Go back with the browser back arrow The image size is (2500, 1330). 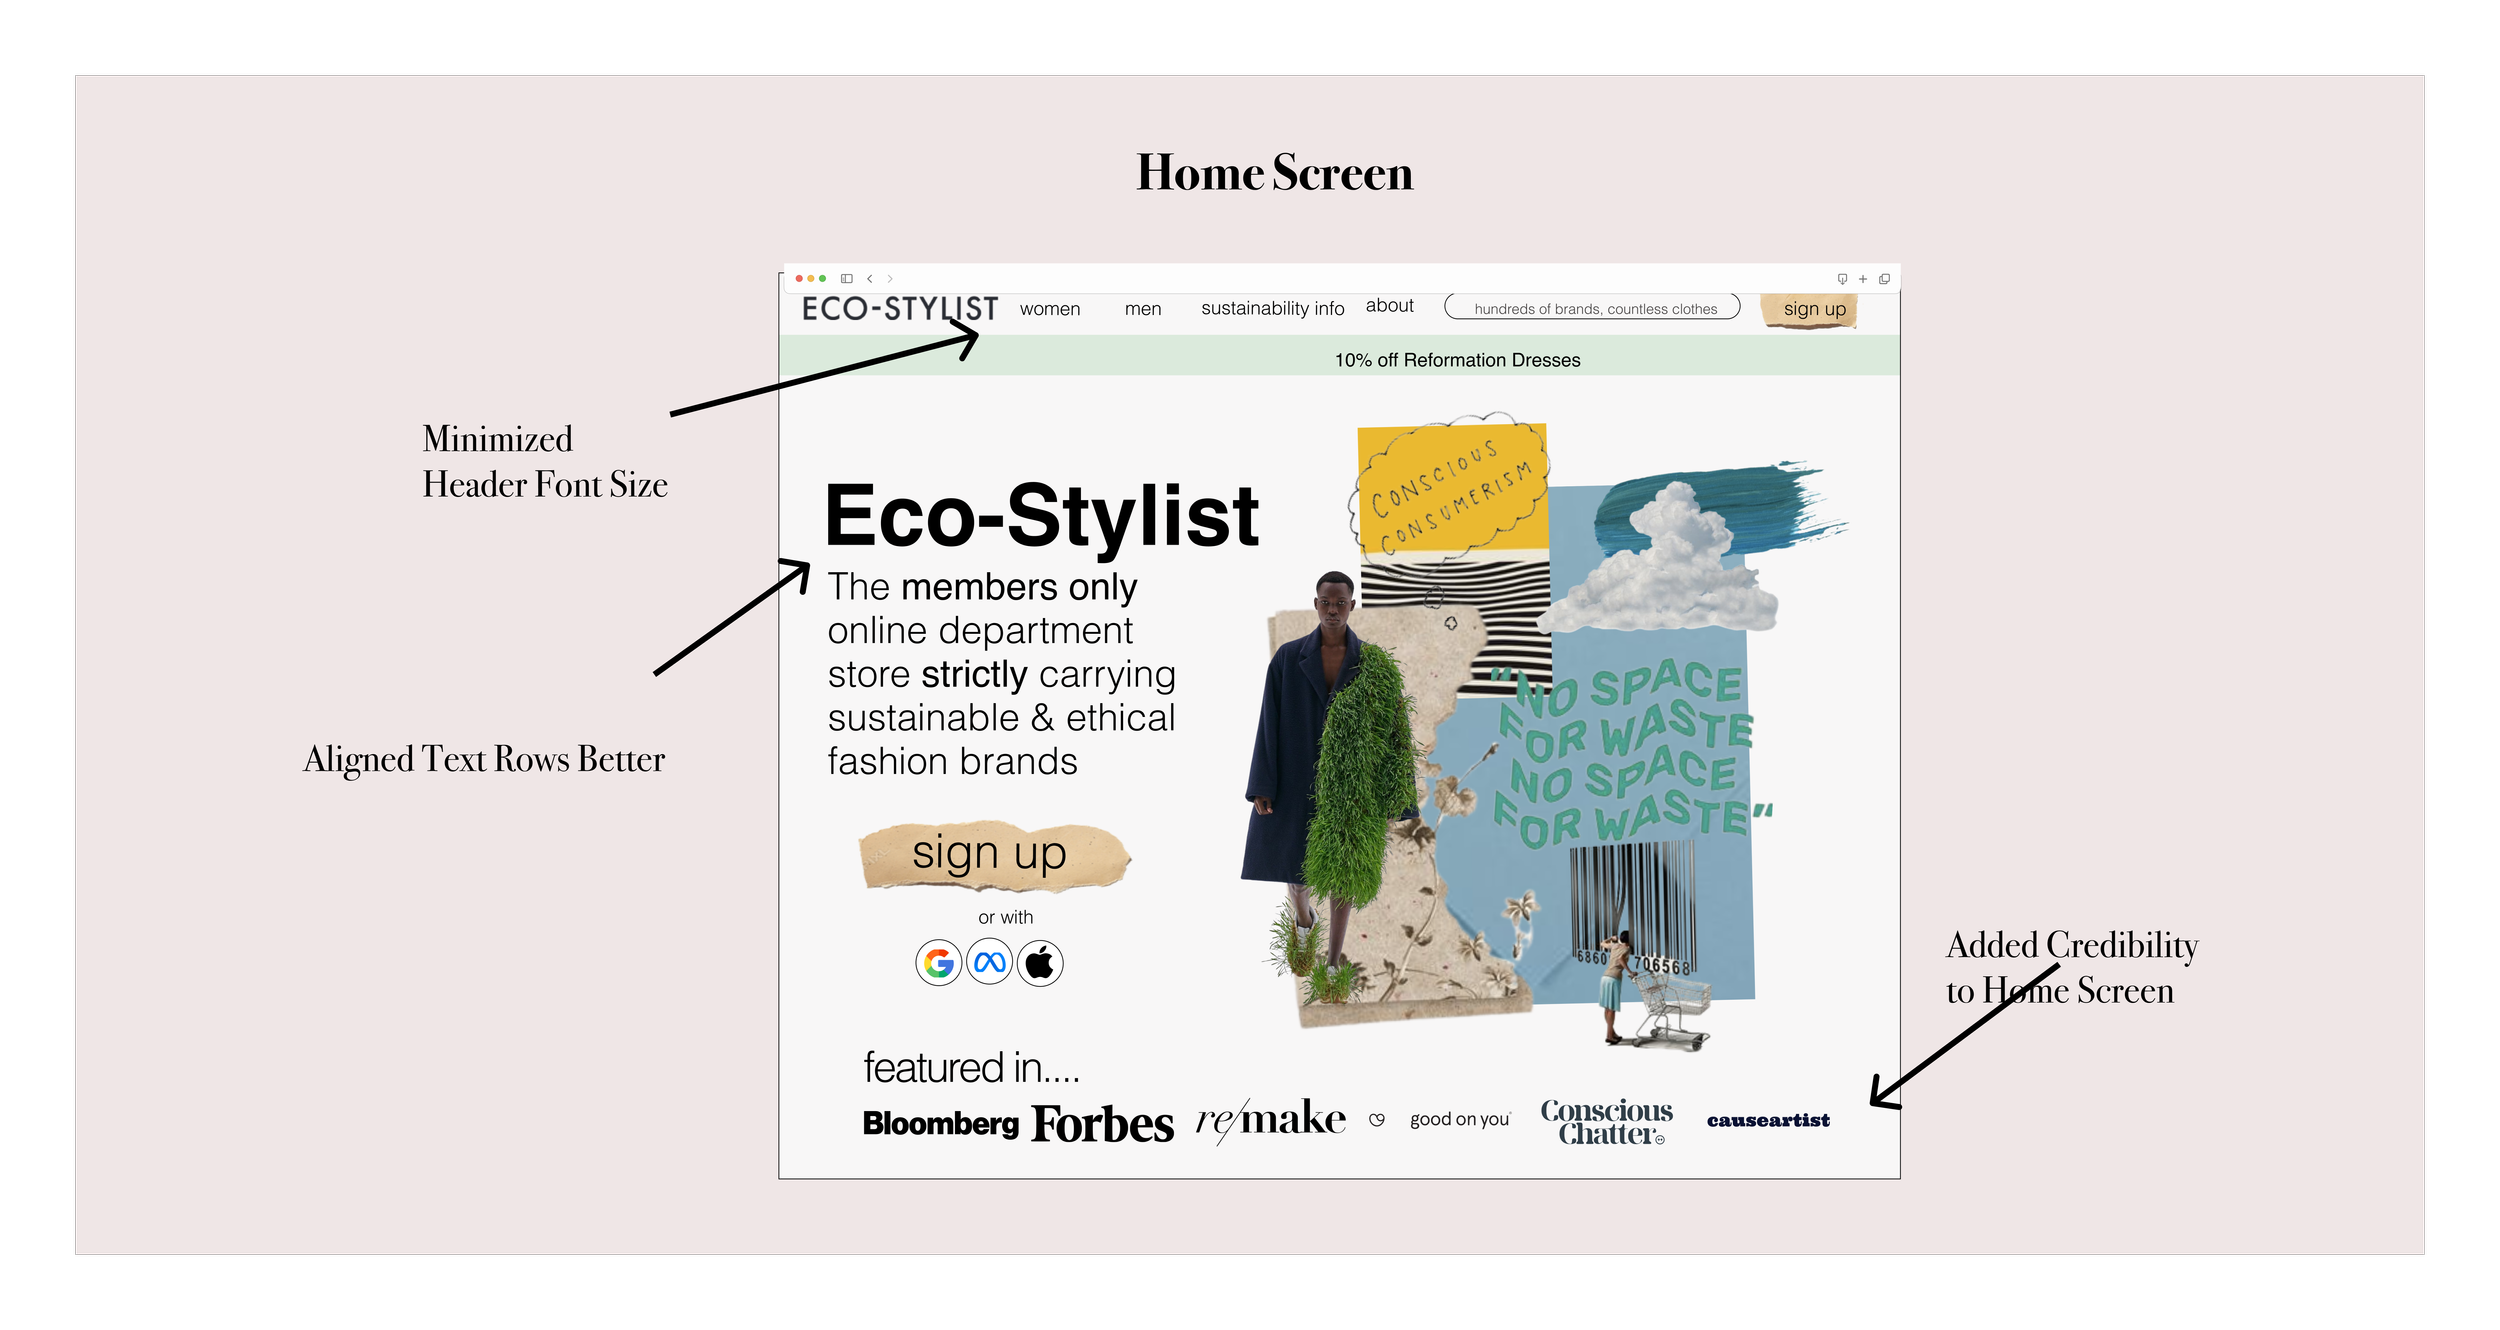870,279
